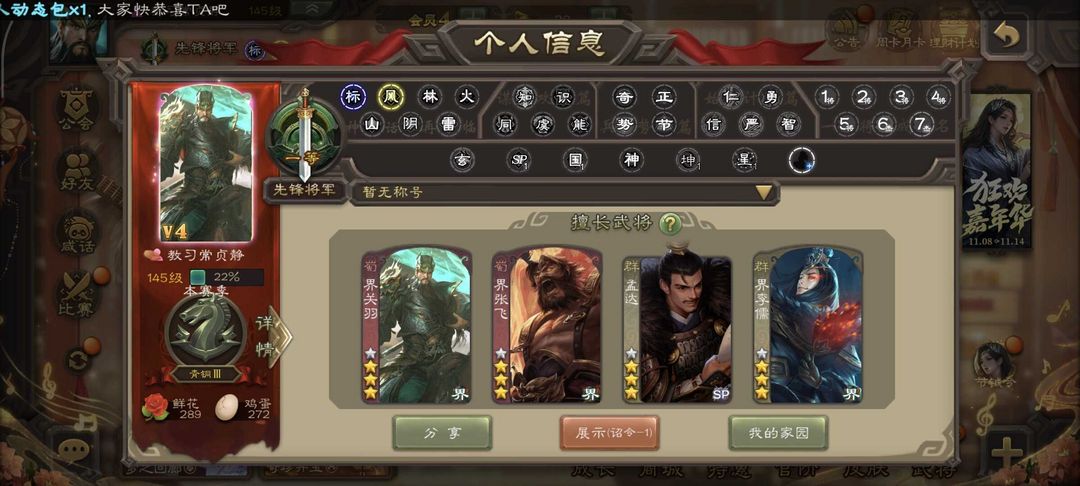This screenshot has width=1080, height=486.
Task: Click the 我的家园 button
Action: [x=778, y=433]
